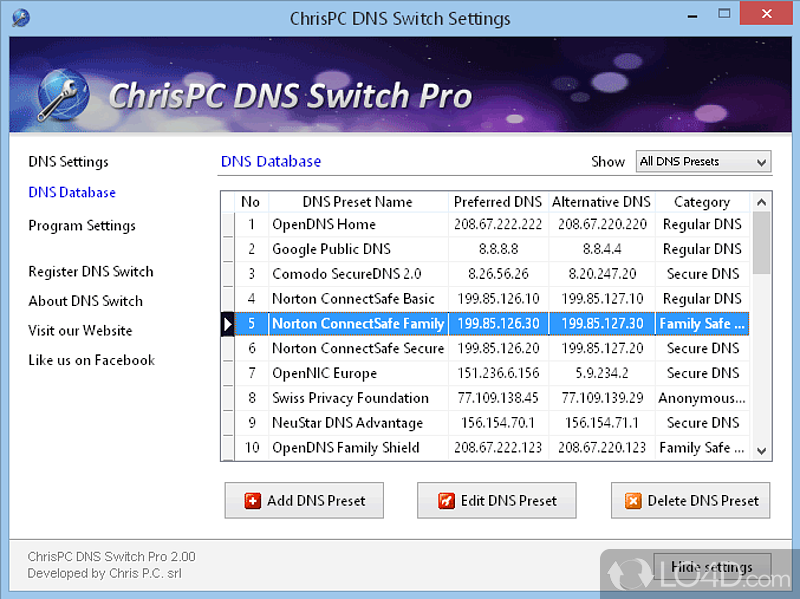Click the DNS Preset Name column header
Viewport: 800px width, 599px height.
(358, 202)
